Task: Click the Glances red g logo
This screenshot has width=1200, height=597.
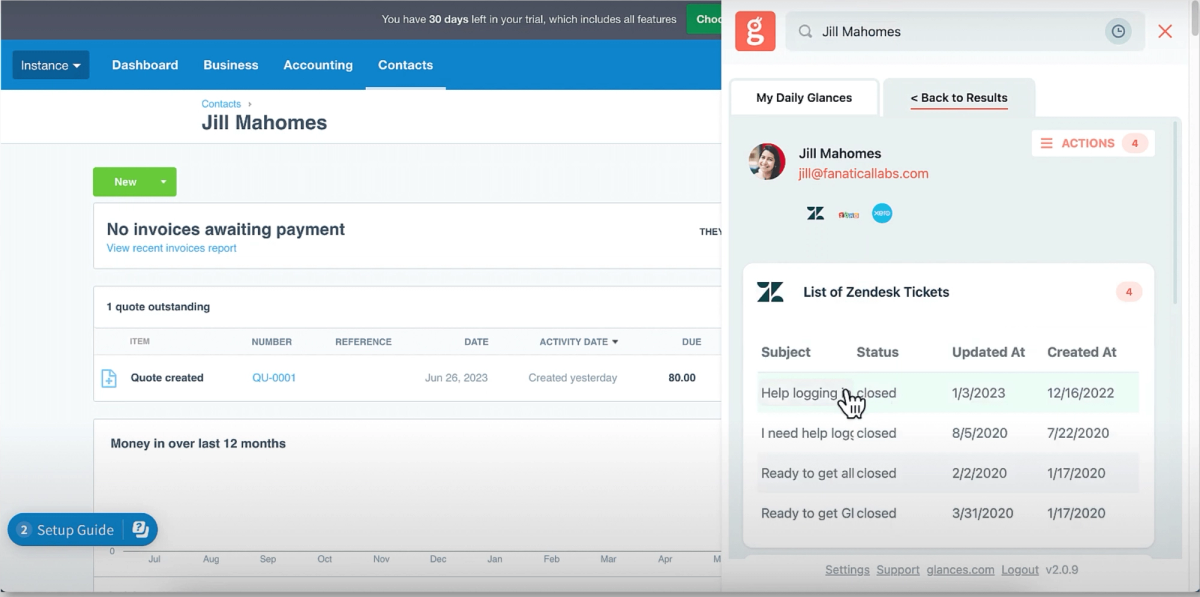Action: coord(755,31)
